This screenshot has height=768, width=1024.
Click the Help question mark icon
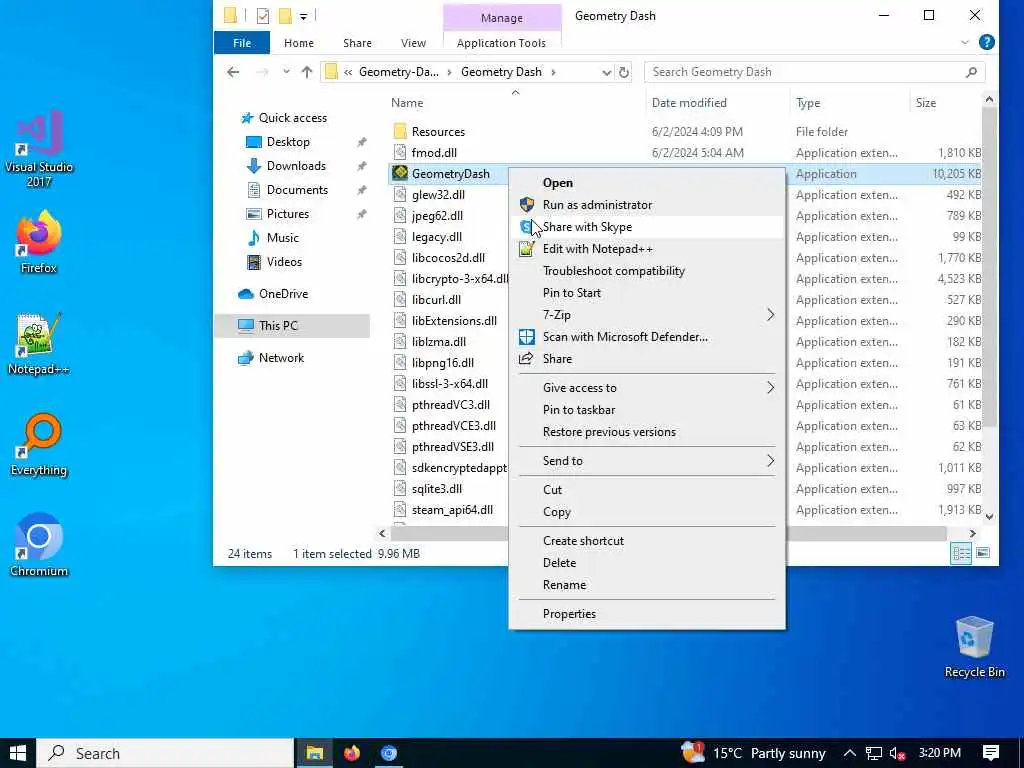click(x=987, y=42)
